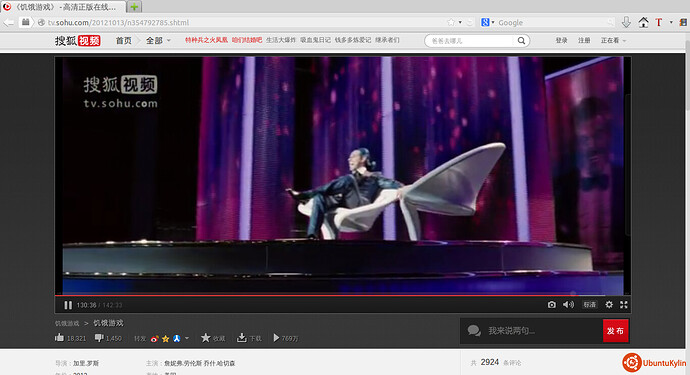Select the 饥饿游戏 browser tab
This screenshot has height=375, width=690.
pos(63,7)
